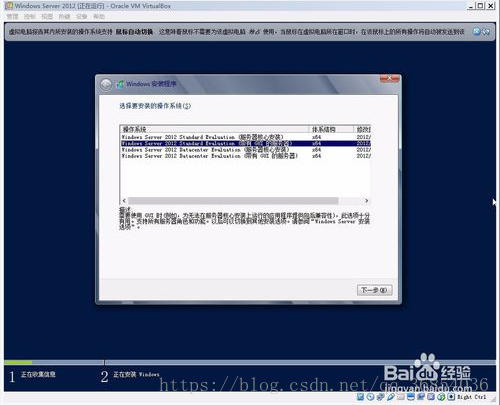Screen dimensions: 500x405
Task: Click the left arrow of horizontal scrollbar
Action: point(124,201)
